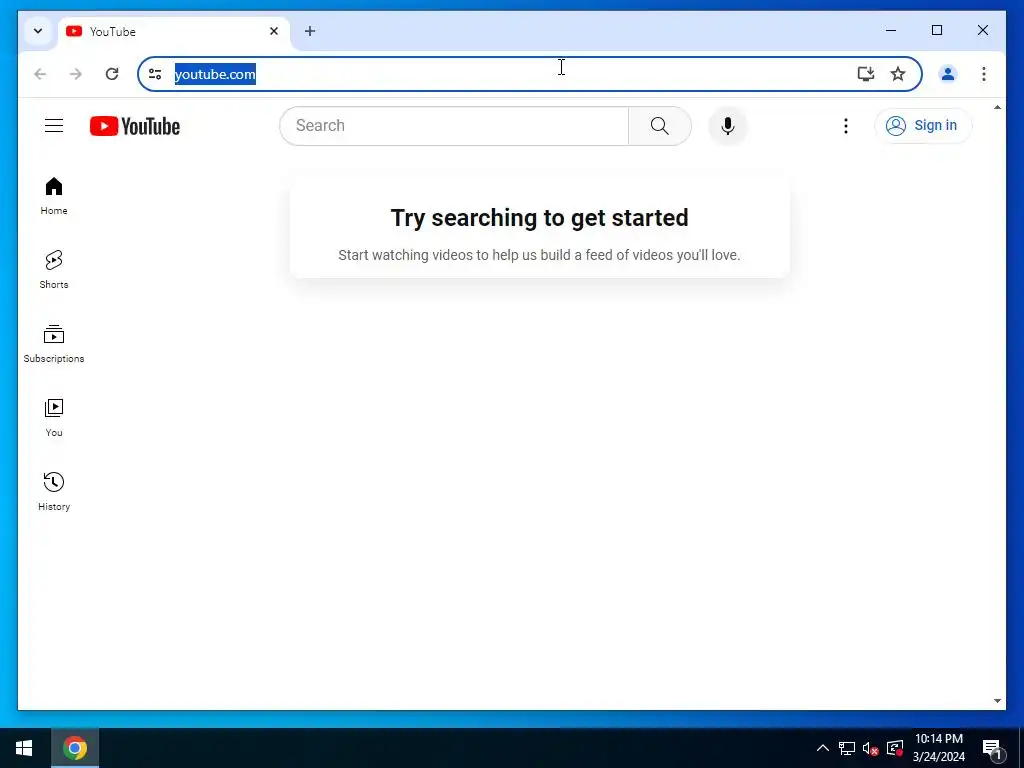Screen dimensions: 1024x768
Task: Focus the YouTube Search field
Action: click(x=454, y=125)
